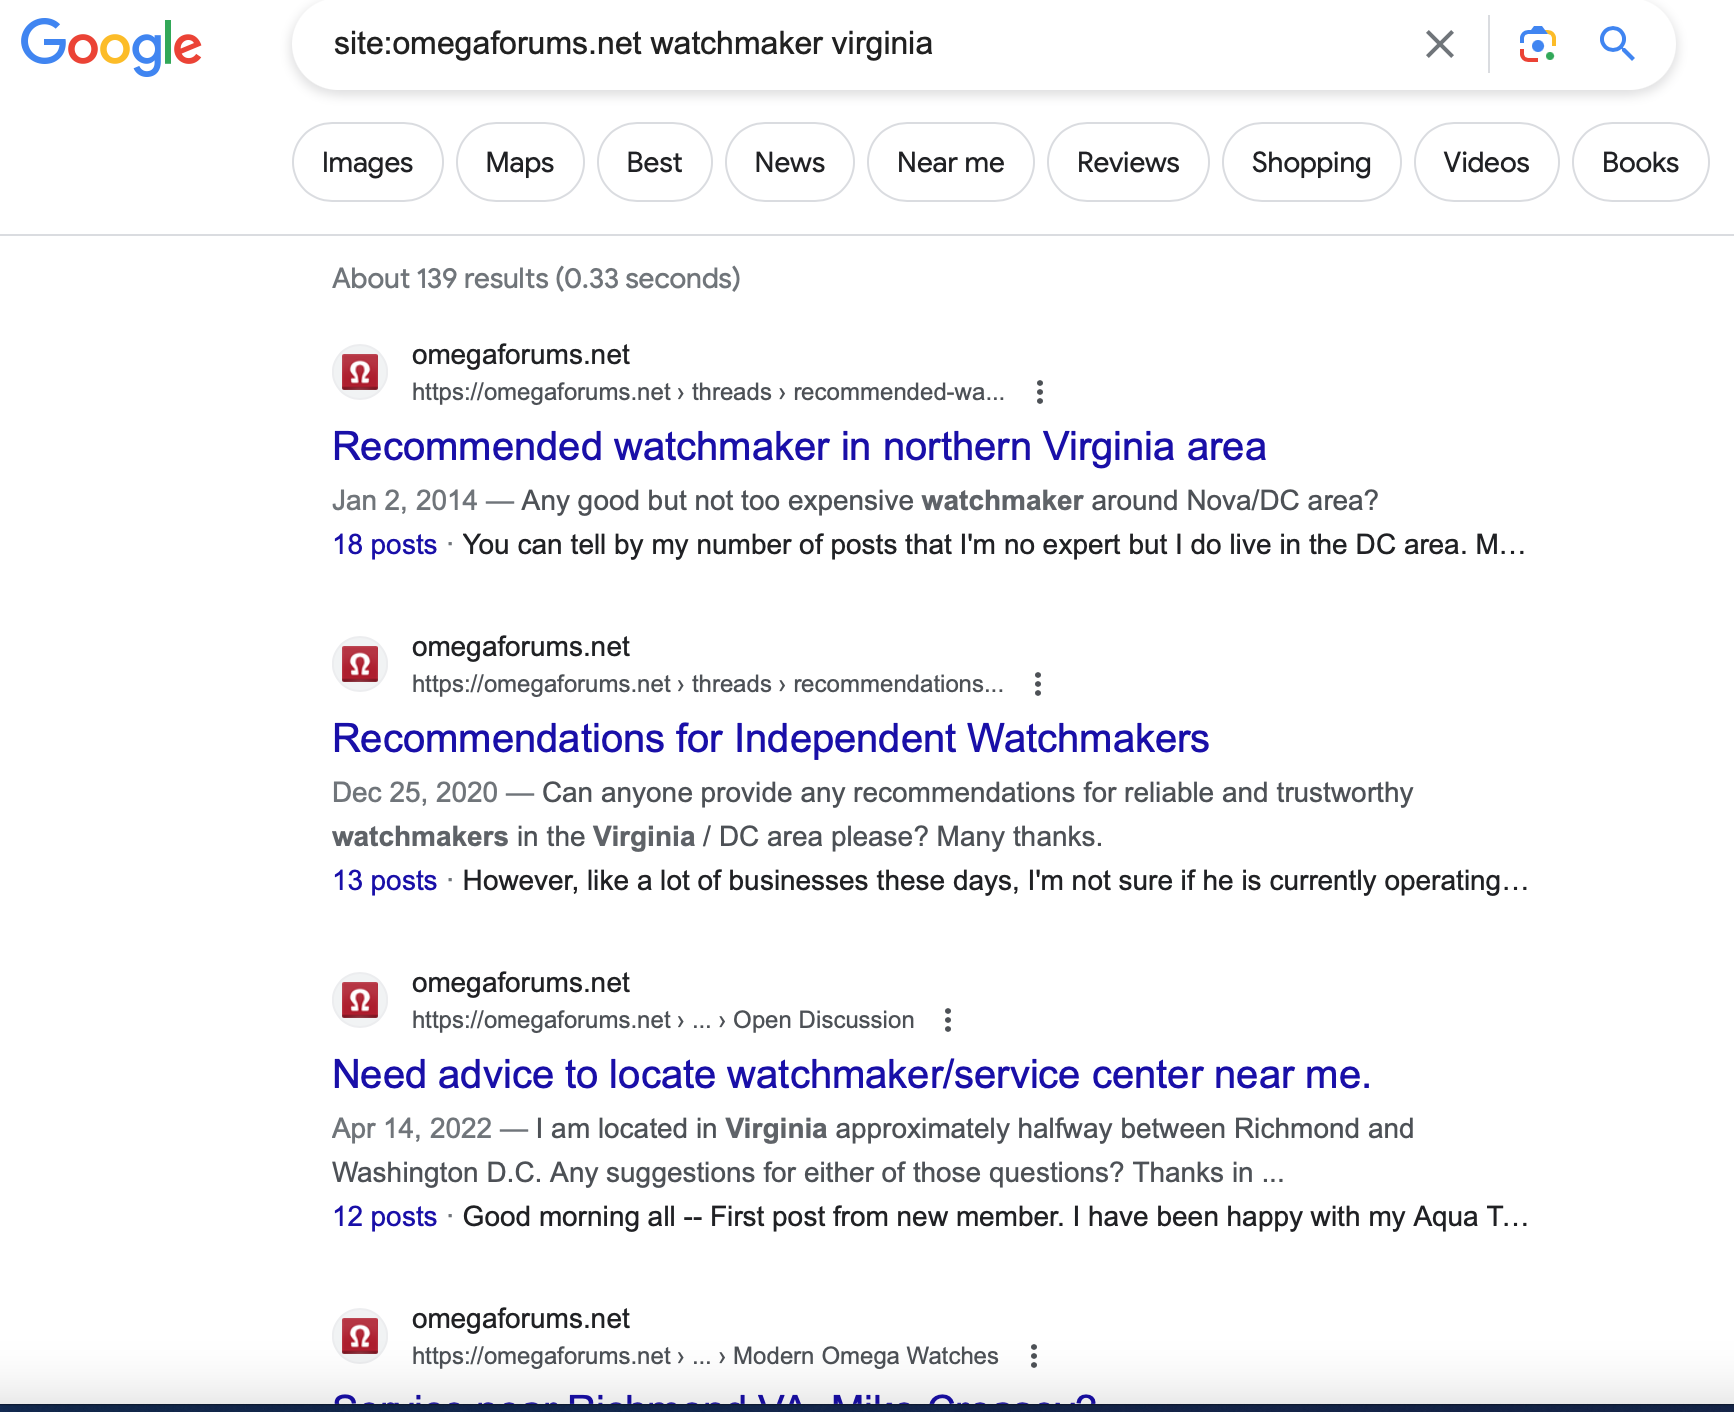Open options menu for northern Virginia result
The width and height of the screenshot is (1734, 1412).
1040,392
